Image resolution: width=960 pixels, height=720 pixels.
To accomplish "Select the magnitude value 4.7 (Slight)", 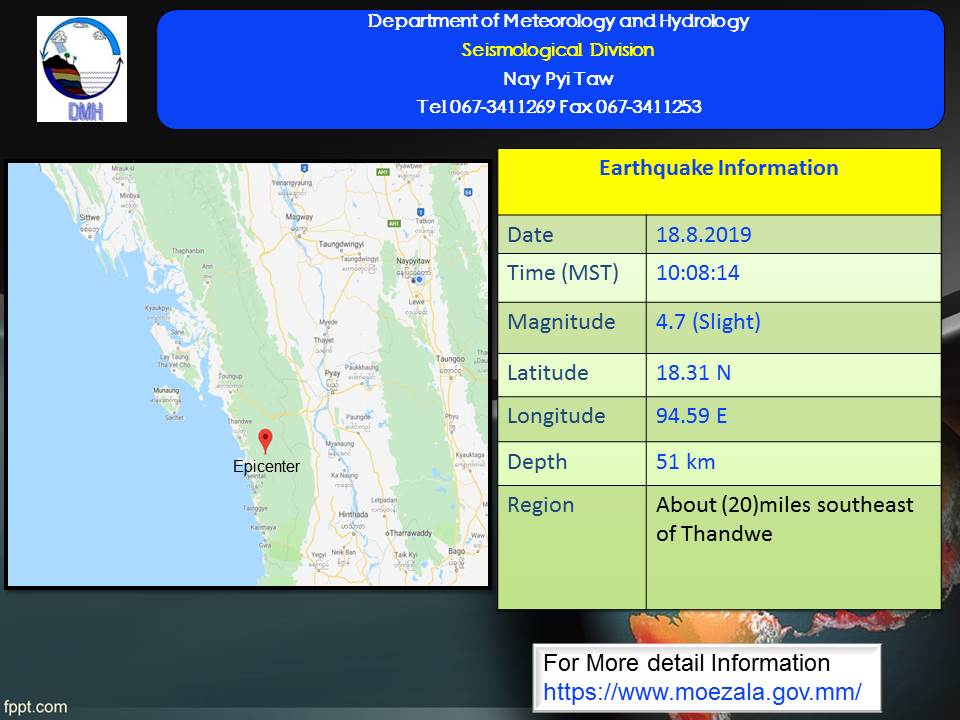I will pyautogui.click(x=708, y=322).
